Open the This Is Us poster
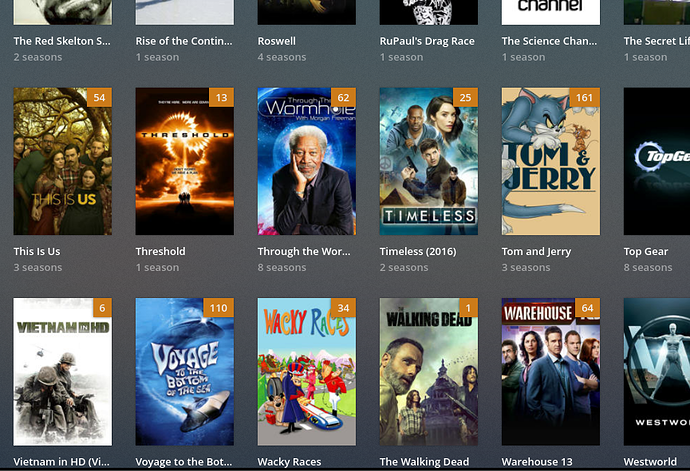The width and height of the screenshot is (690, 471). [62, 161]
